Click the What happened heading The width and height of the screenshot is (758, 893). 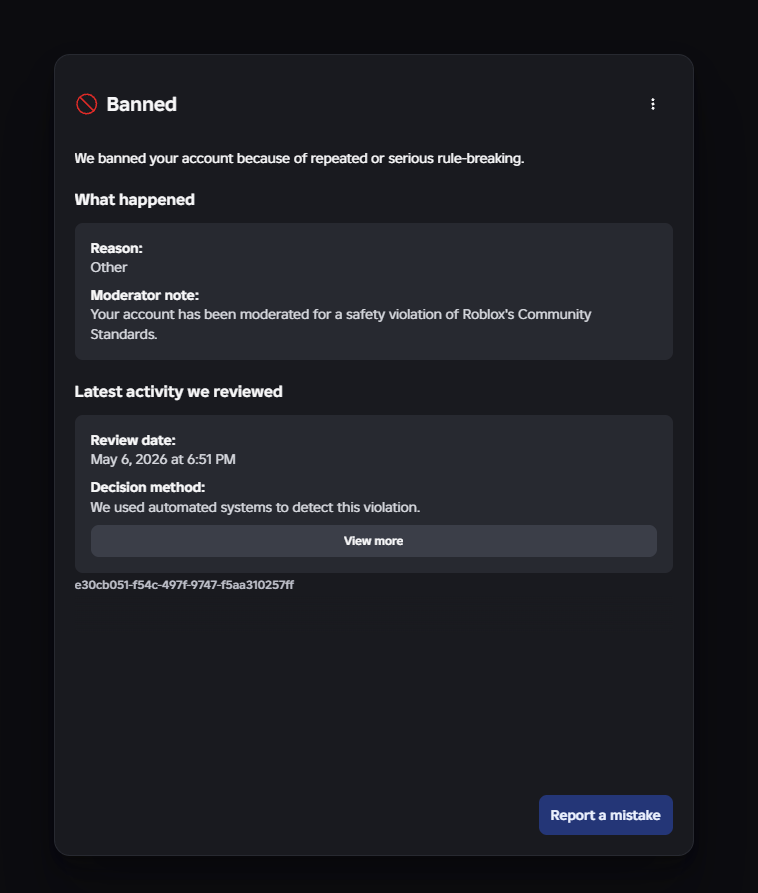pos(134,199)
